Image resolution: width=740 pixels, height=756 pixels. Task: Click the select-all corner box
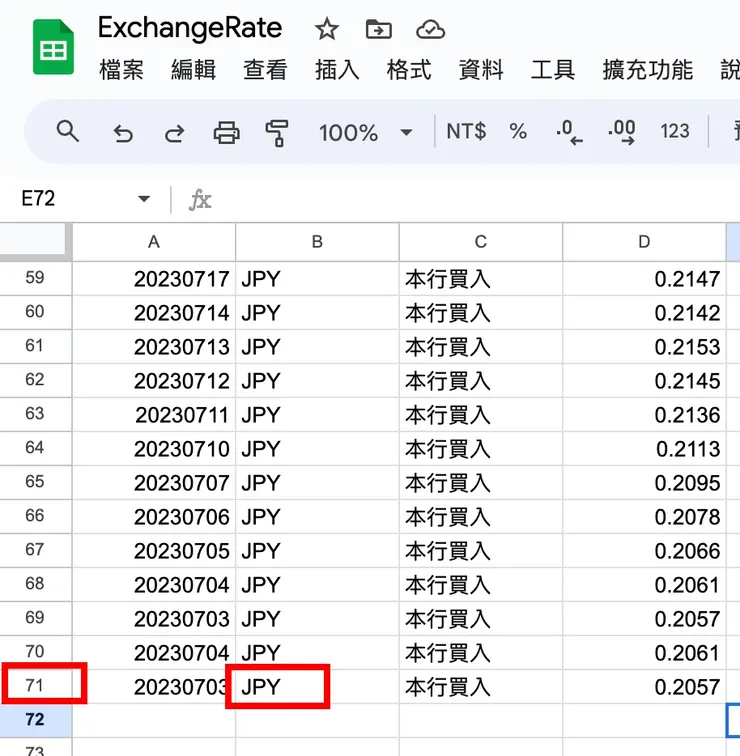click(34, 240)
